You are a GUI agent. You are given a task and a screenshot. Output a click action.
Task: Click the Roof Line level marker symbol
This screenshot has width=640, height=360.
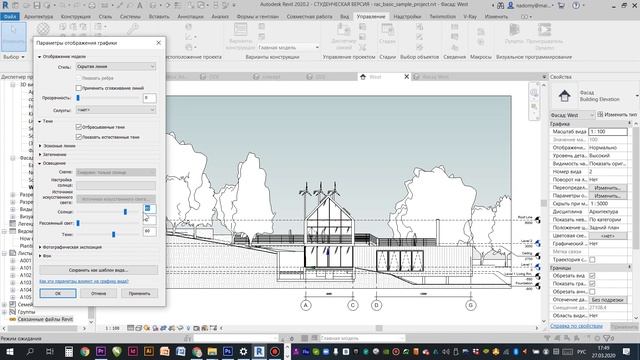538,220
